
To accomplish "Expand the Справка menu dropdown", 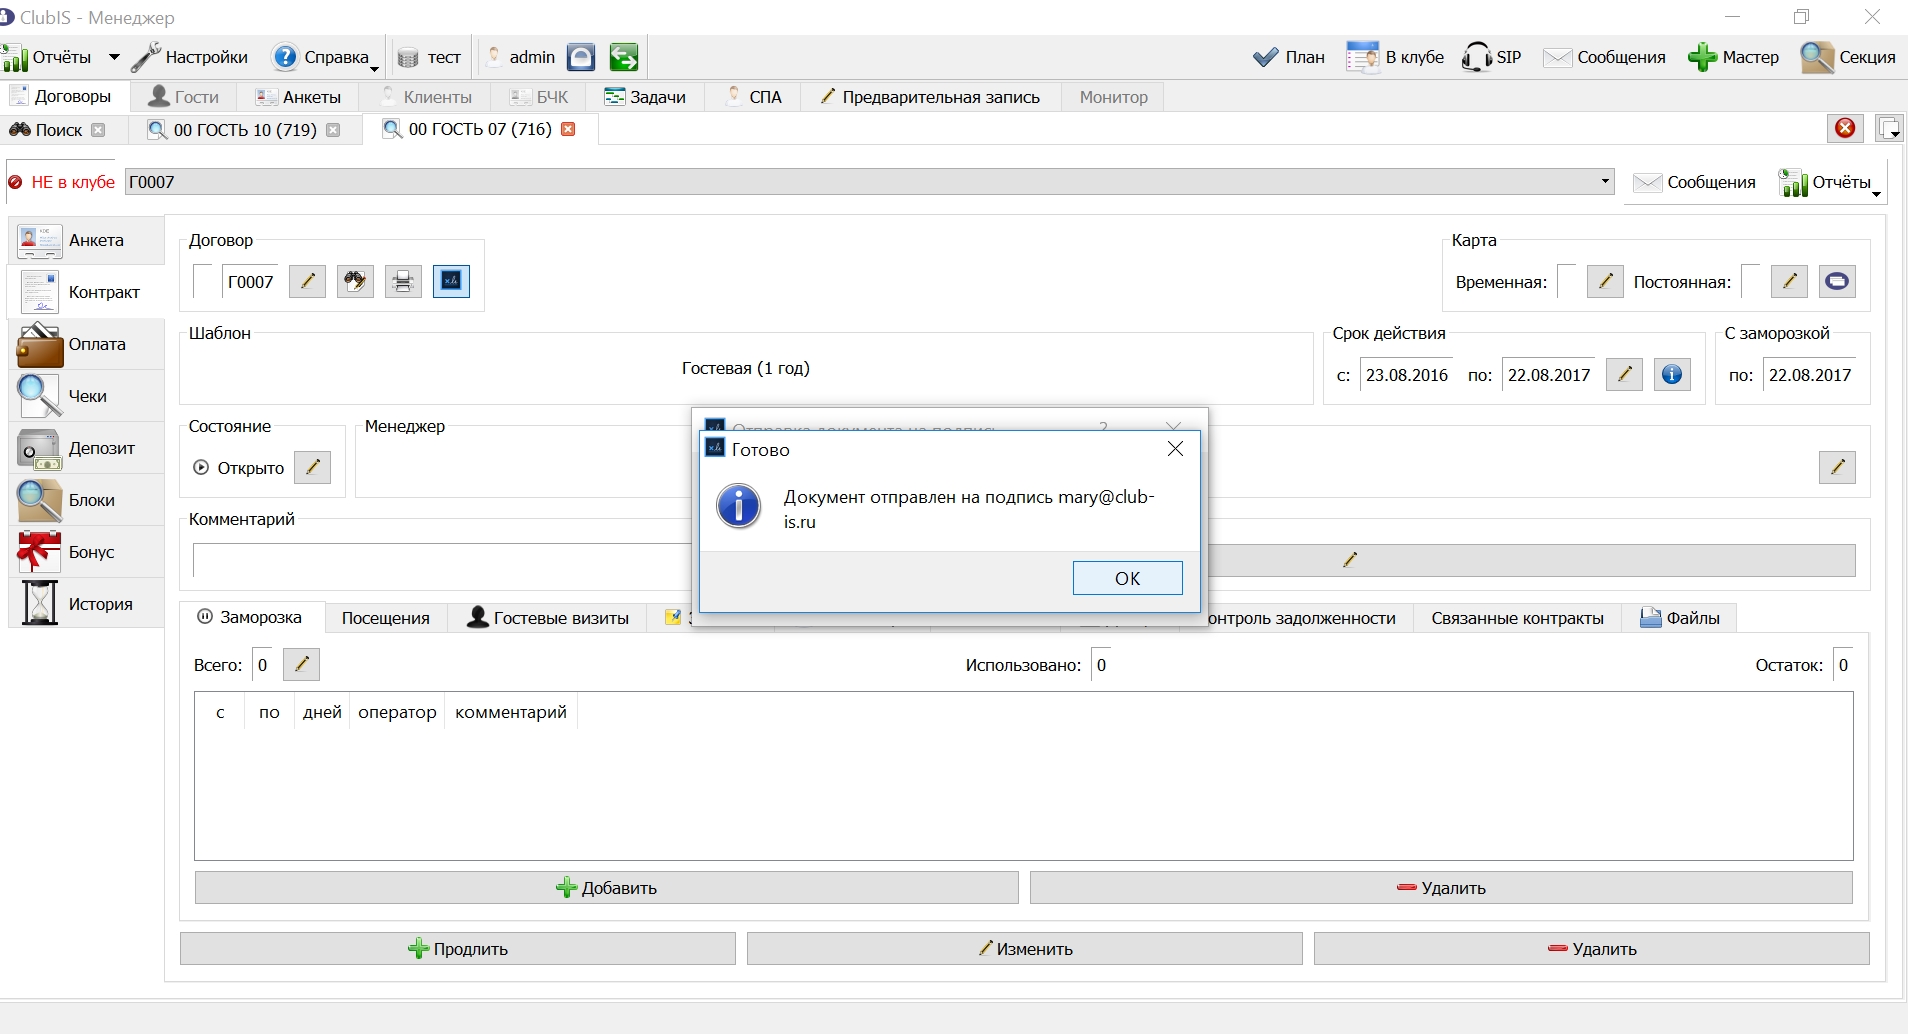I will pyautogui.click(x=374, y=66).
